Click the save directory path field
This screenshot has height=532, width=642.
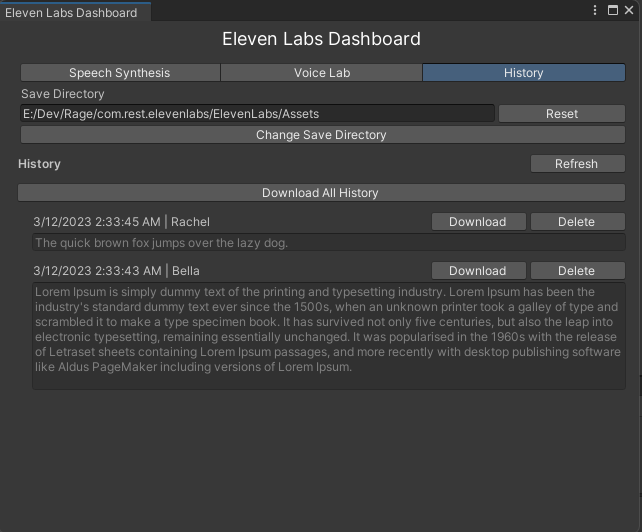point(257,113)
